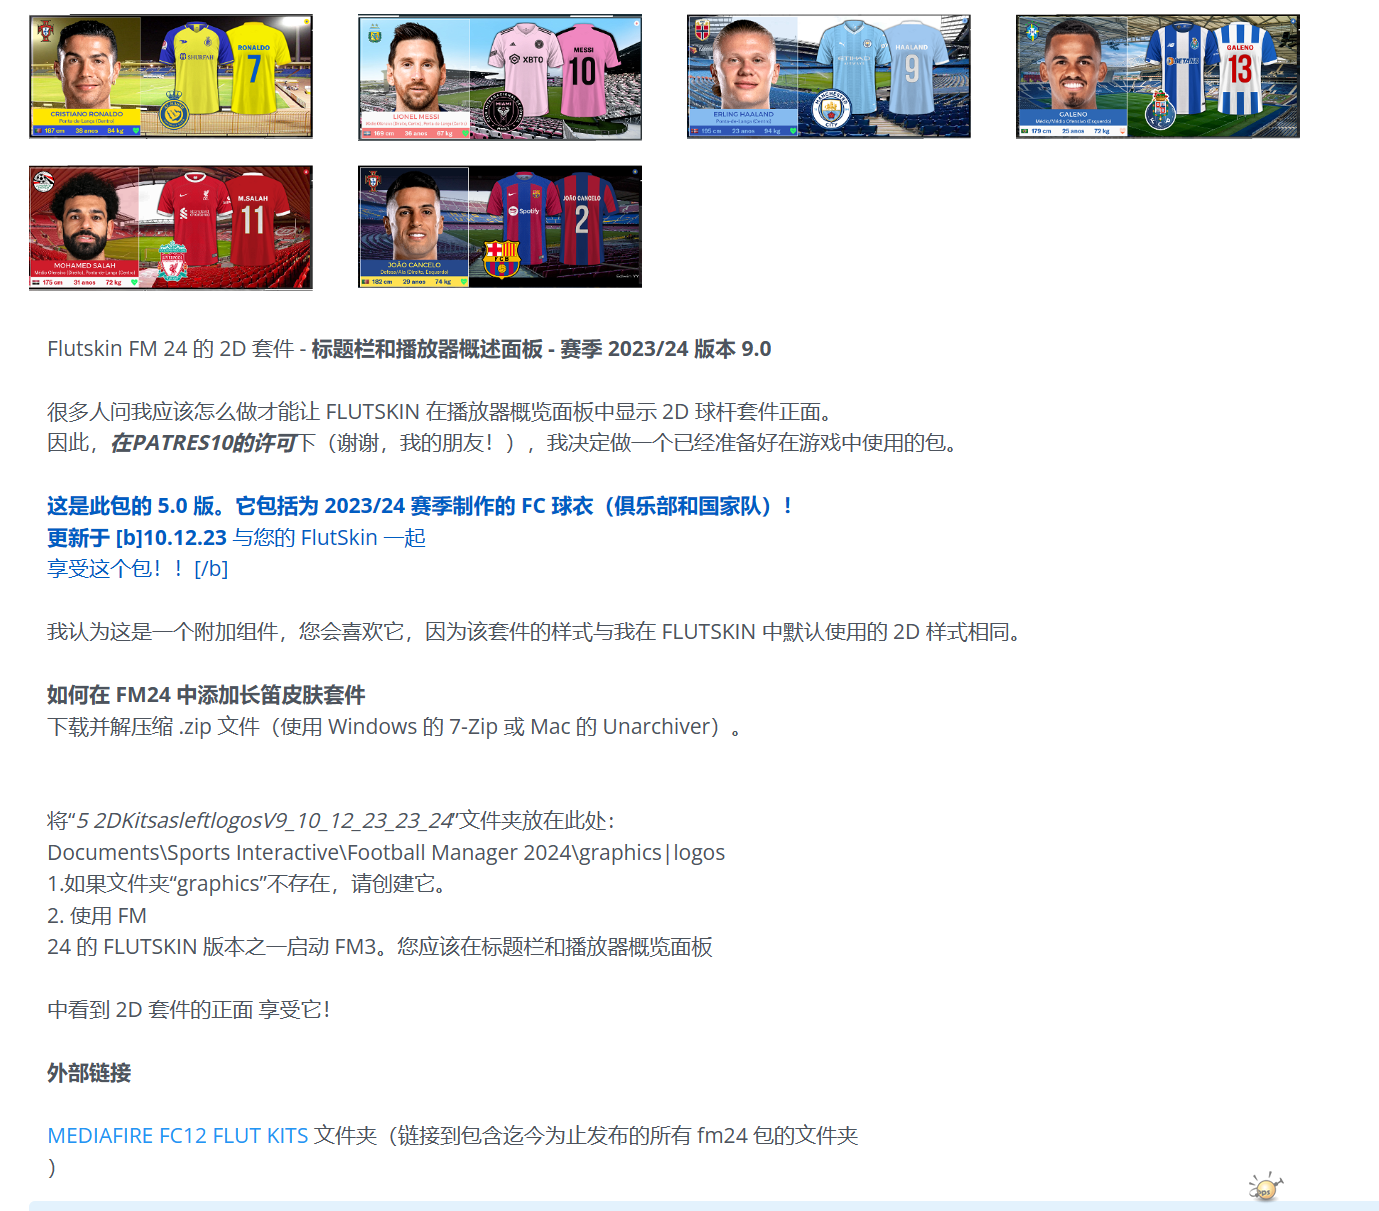Open the João Cancelo kit preview thumbnail
Image resolution: width=1379 pixels, height=1211 pixels.
[500, 227]
